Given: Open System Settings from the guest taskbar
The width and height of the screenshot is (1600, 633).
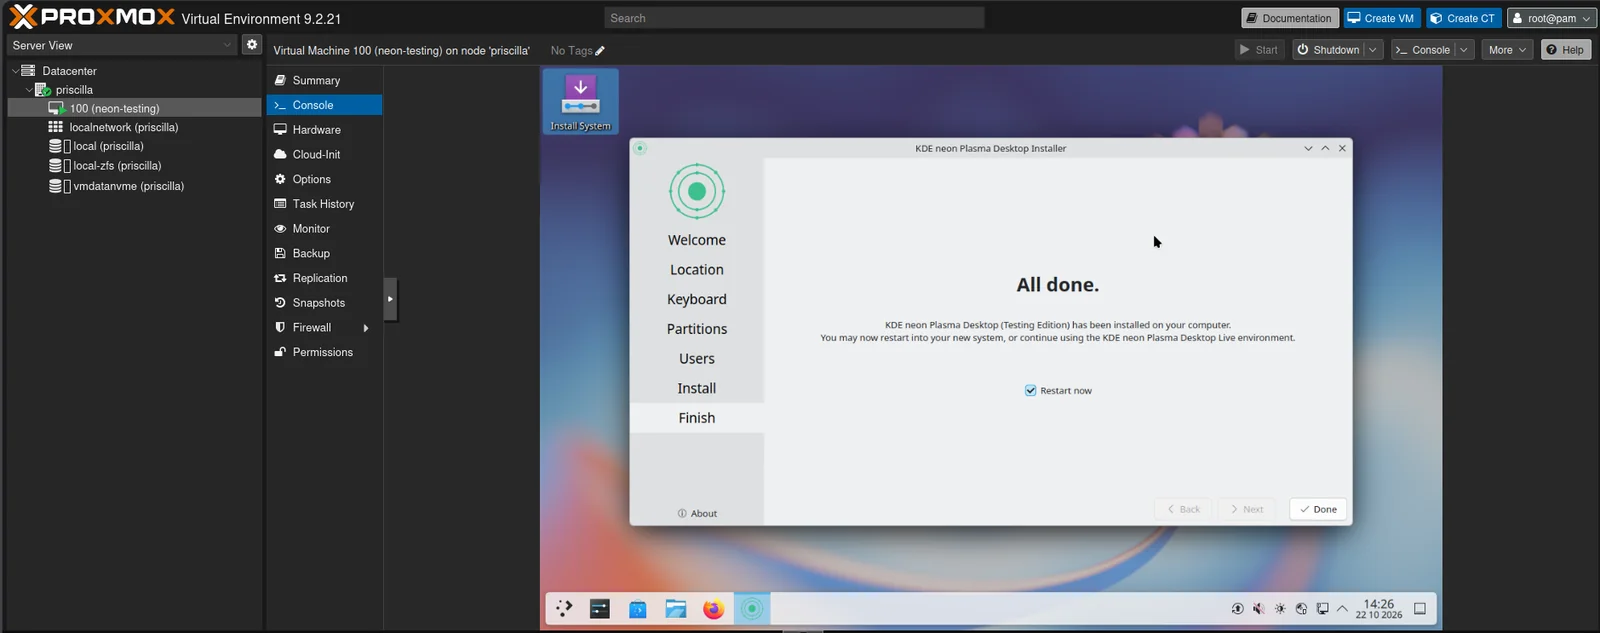Looking at the screenshot, I should (600, 608).
